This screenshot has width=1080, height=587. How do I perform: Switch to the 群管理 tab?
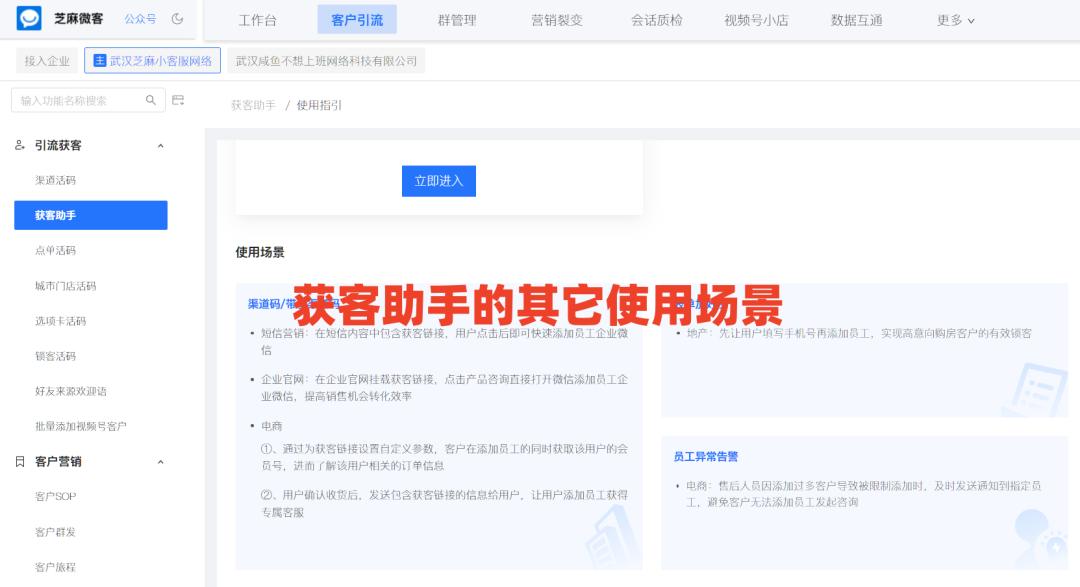[456, 19]
